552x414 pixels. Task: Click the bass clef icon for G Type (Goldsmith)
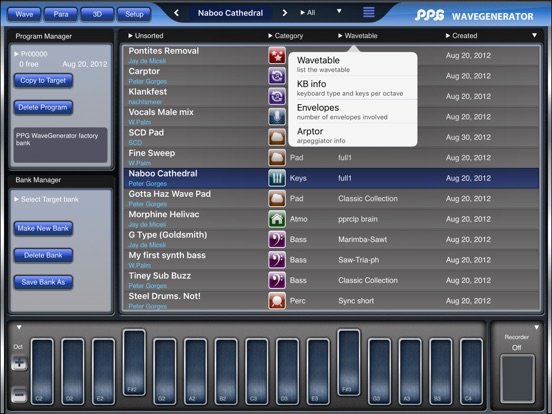pos(277,239)
